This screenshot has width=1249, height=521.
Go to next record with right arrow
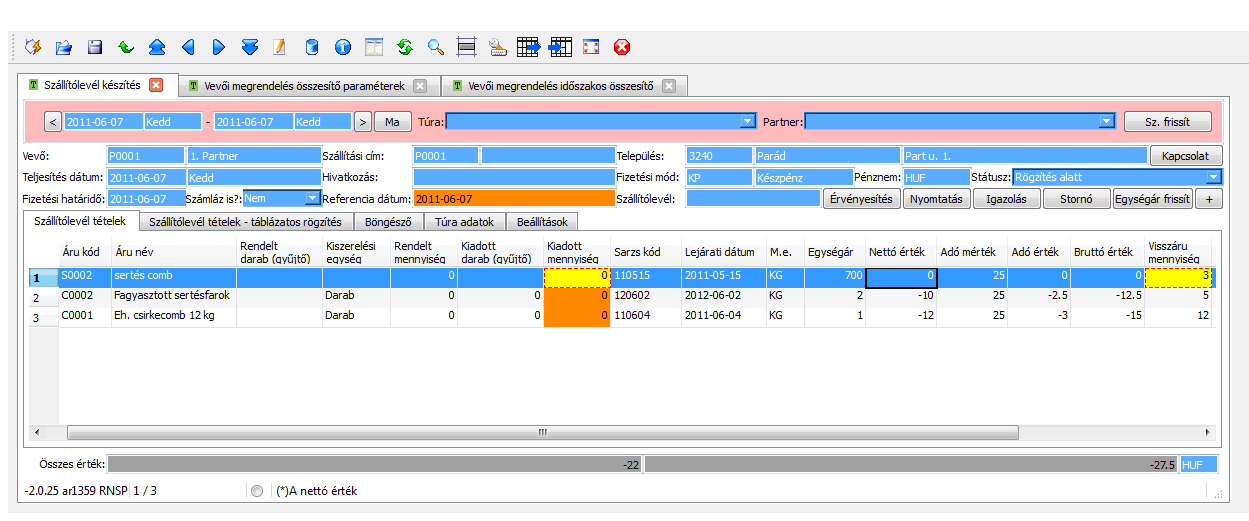click(219, 47)
